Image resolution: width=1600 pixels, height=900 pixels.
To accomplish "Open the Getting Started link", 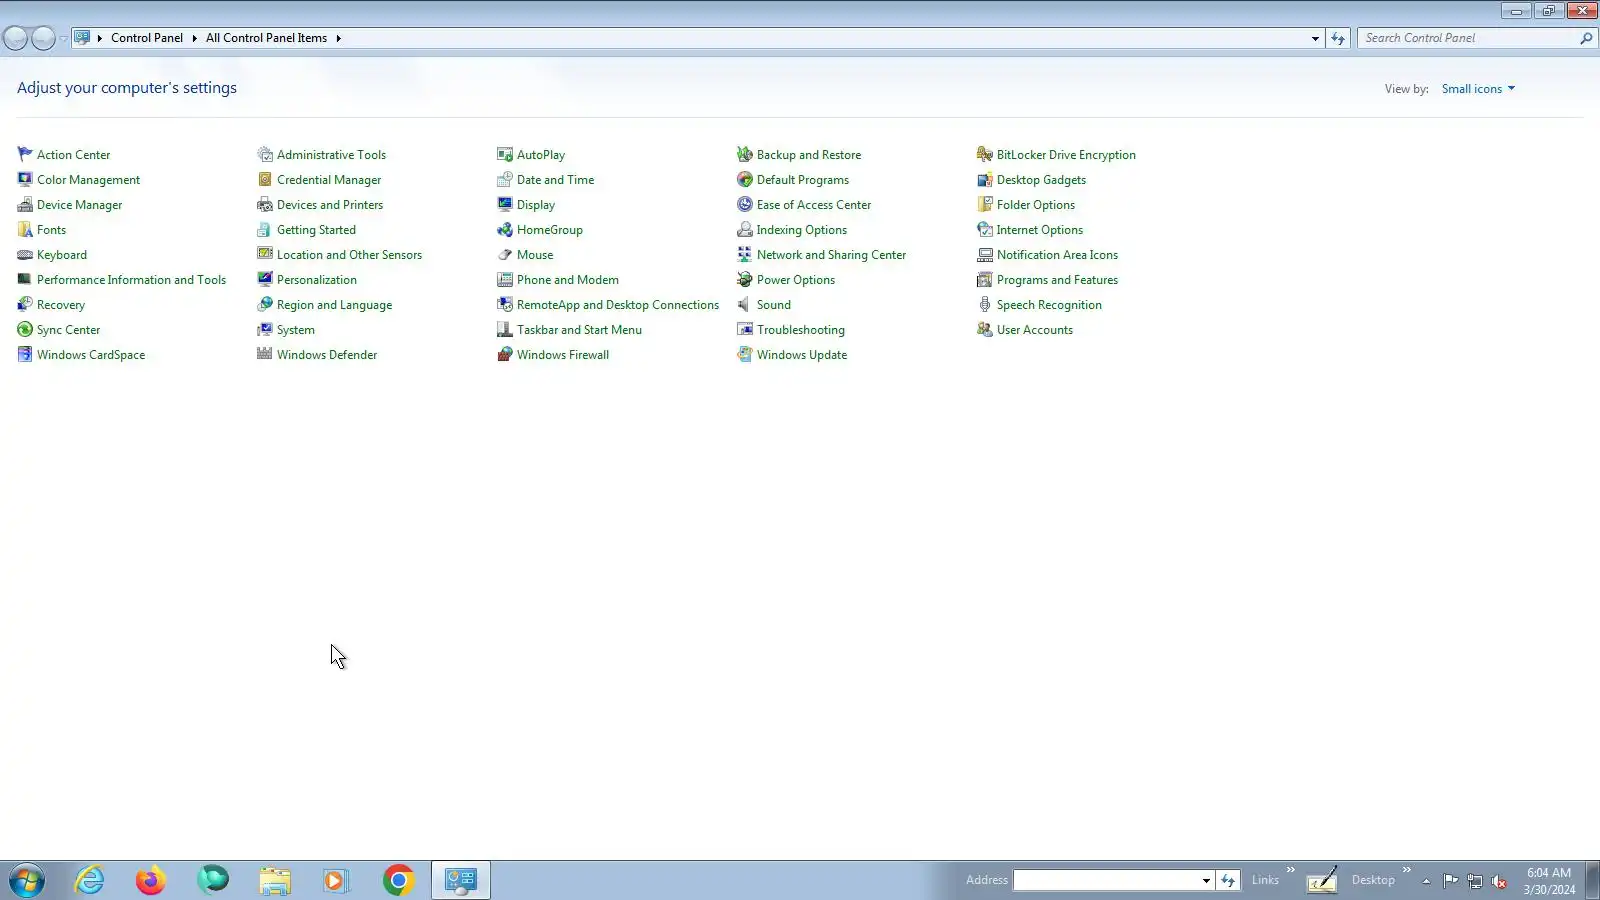I will (x=316, y=230).
